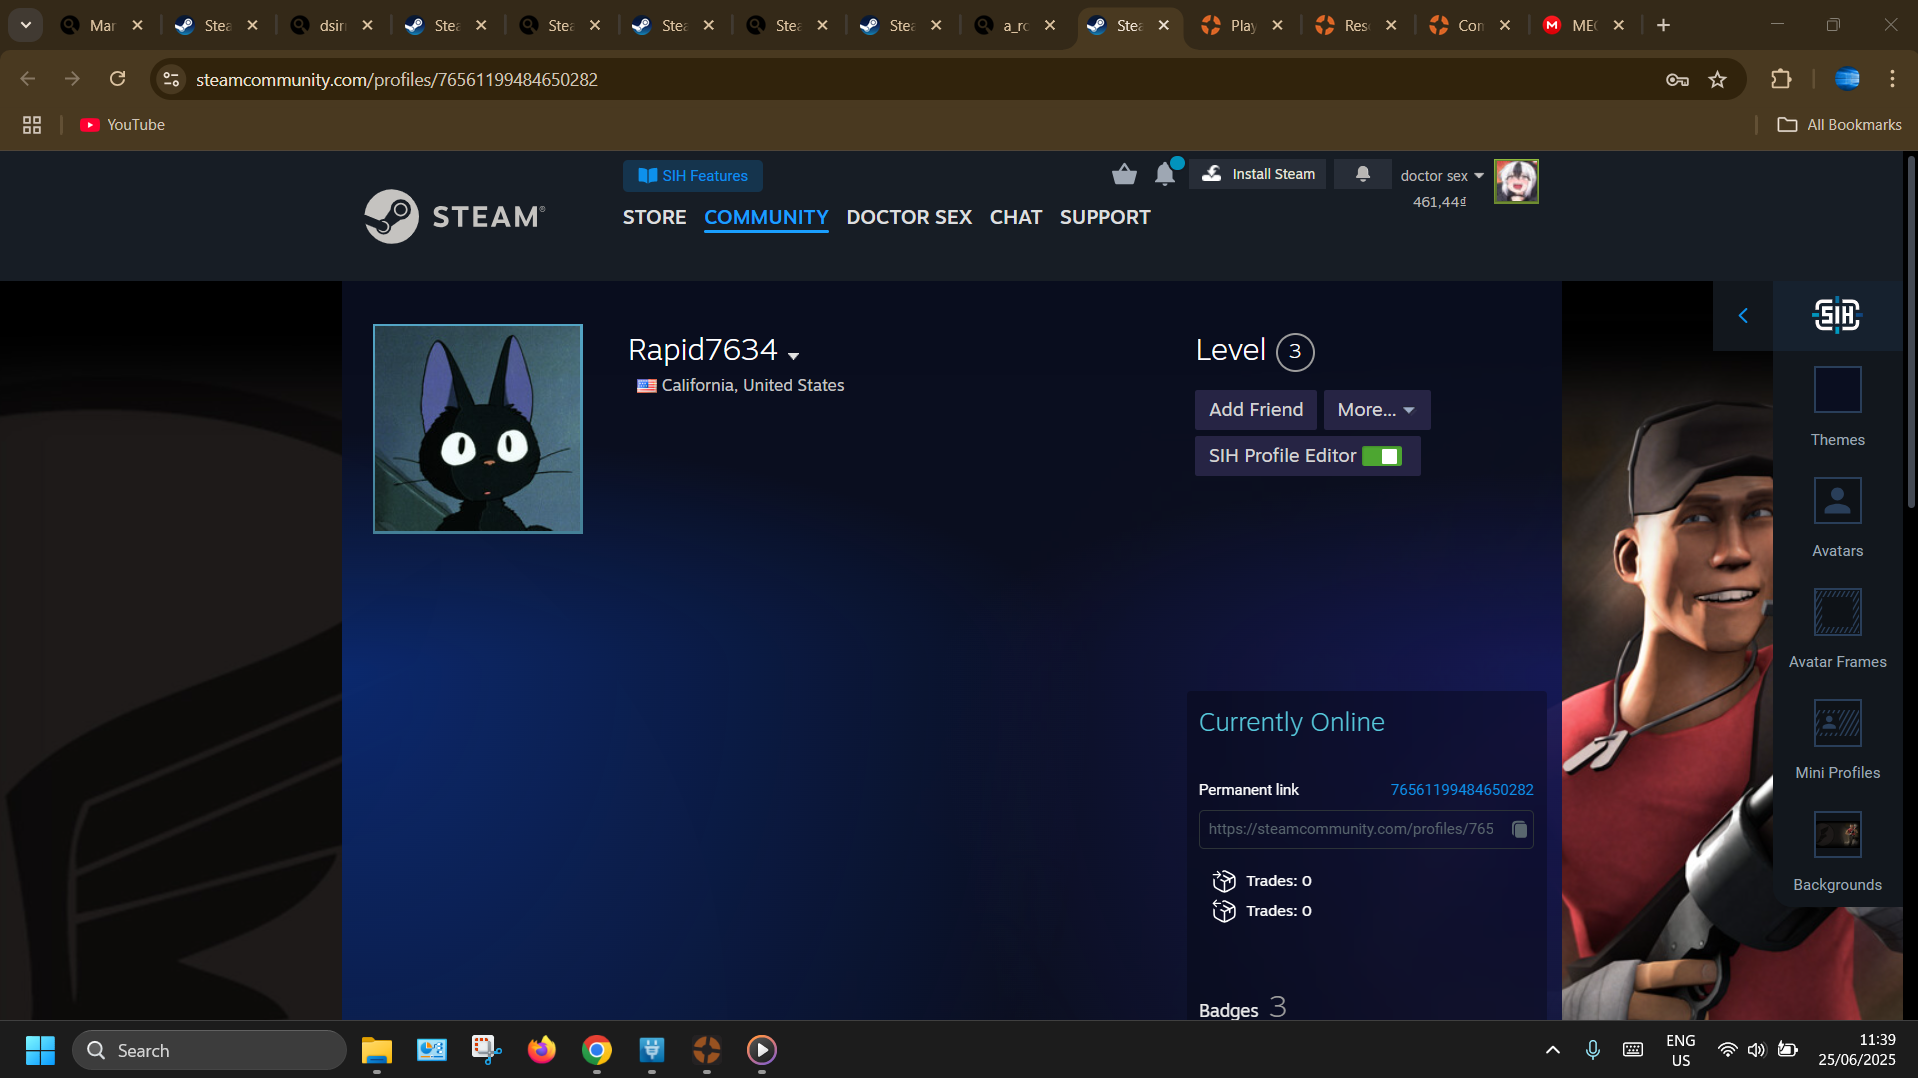Image resolution: width=1918 pixels, height=1078 pixels.
Task: Click Add Friend button
Action: (1256, 410)
